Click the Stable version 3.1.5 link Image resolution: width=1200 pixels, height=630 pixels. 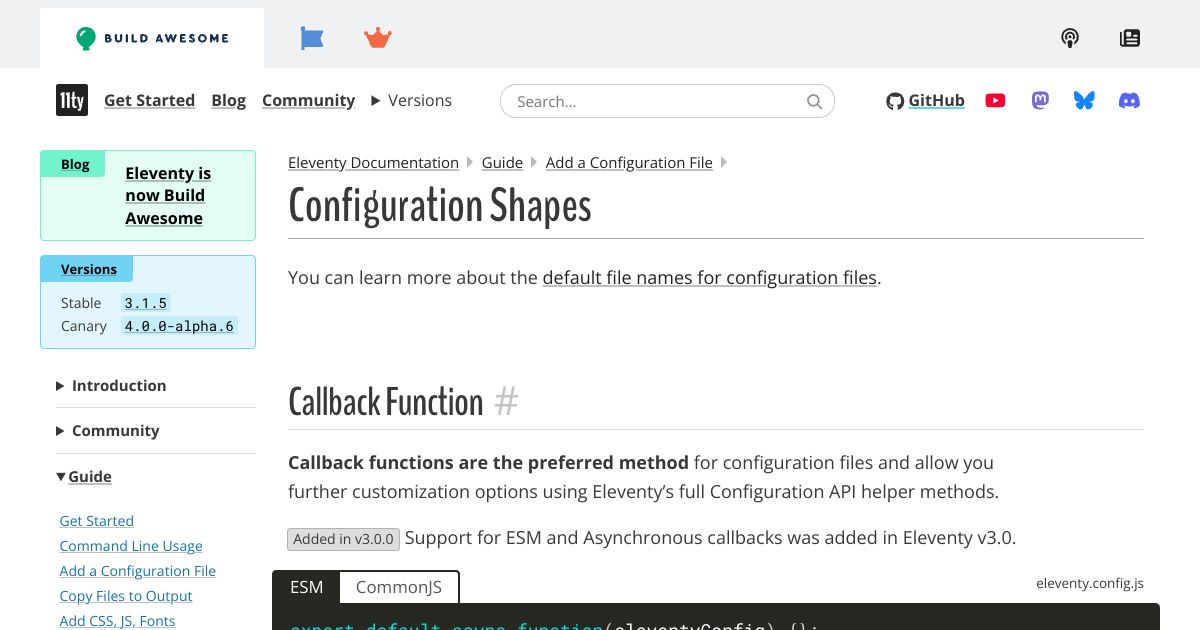point(145,303)
